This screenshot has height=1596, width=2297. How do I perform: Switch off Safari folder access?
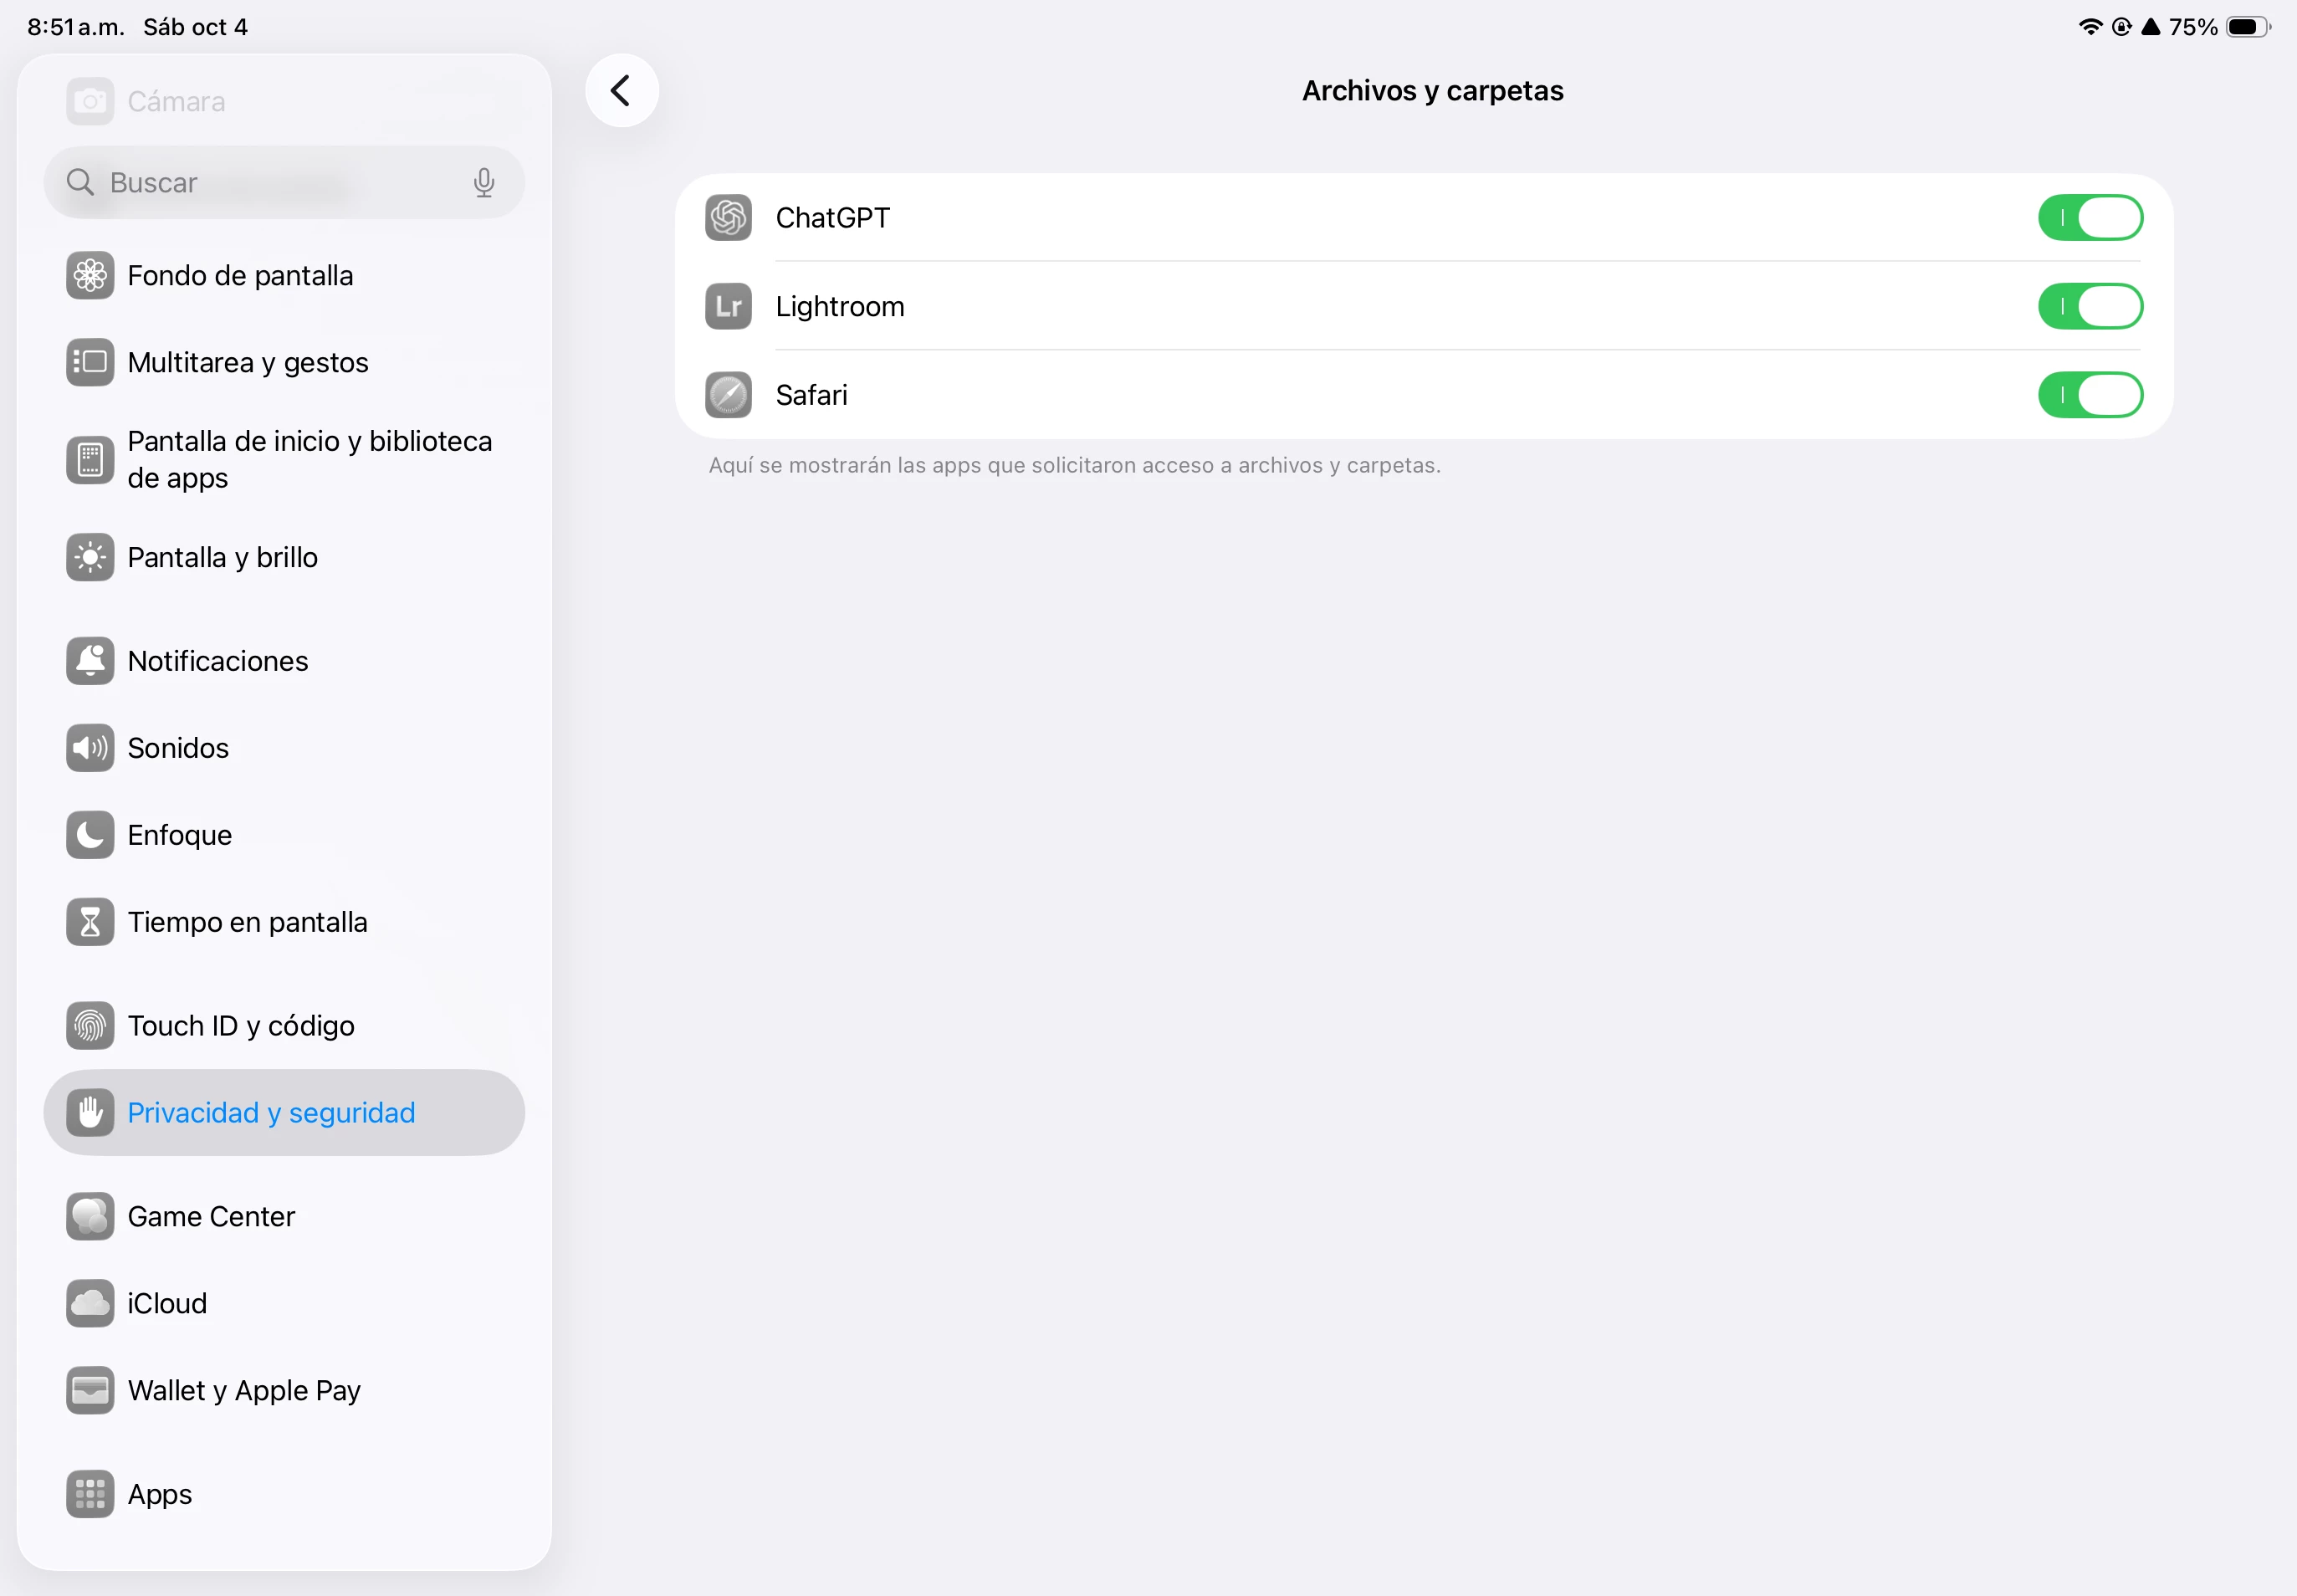pyautogui.click(x=2089, y=395)
